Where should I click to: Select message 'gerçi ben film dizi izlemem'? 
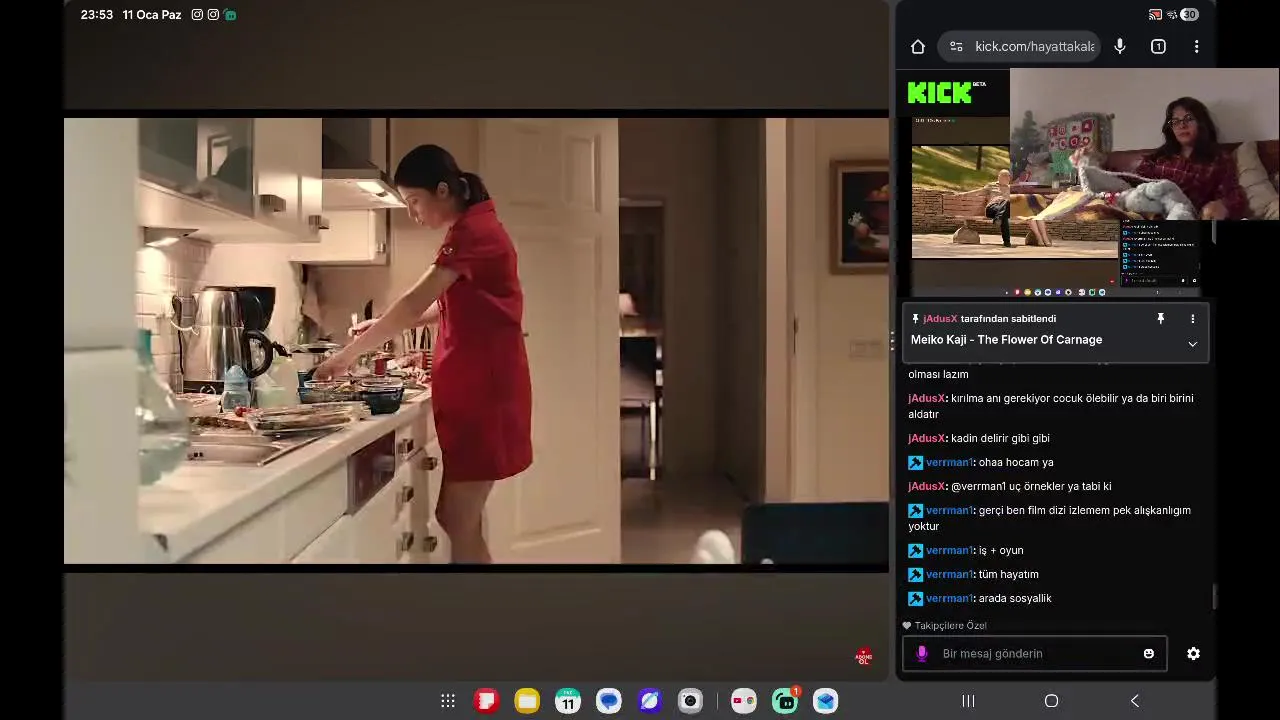(x=1050, y=518)
